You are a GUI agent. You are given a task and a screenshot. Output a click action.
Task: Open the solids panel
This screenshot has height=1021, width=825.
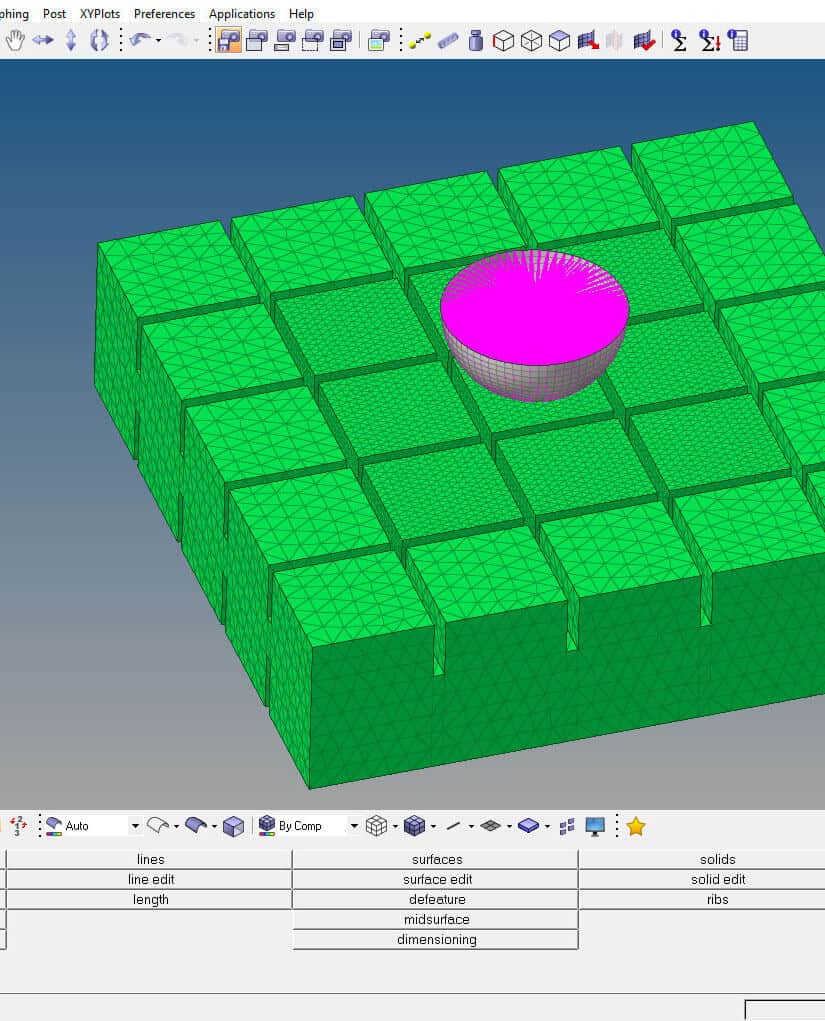703,859
